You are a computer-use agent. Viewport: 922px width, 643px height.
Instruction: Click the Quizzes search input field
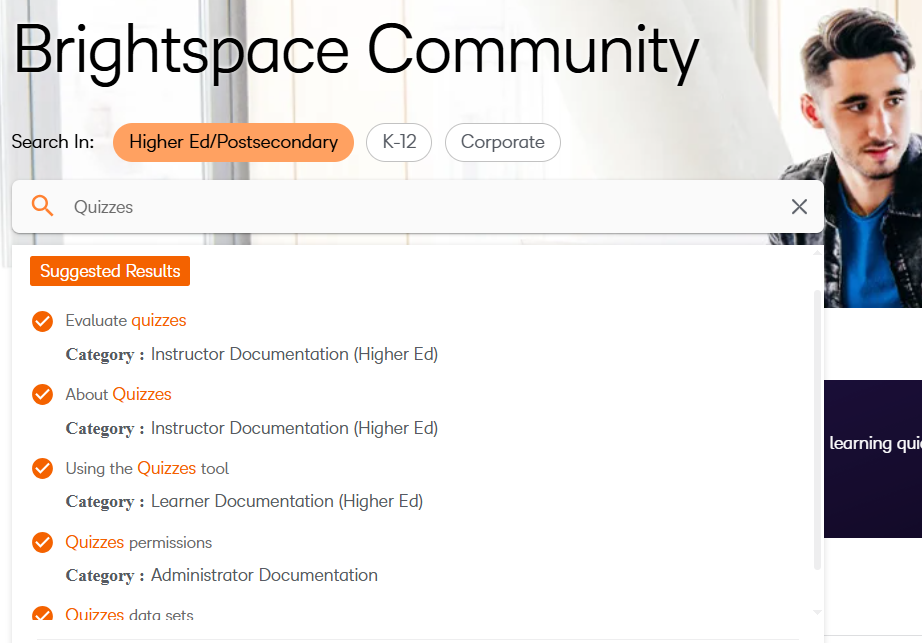pos(417,207)
